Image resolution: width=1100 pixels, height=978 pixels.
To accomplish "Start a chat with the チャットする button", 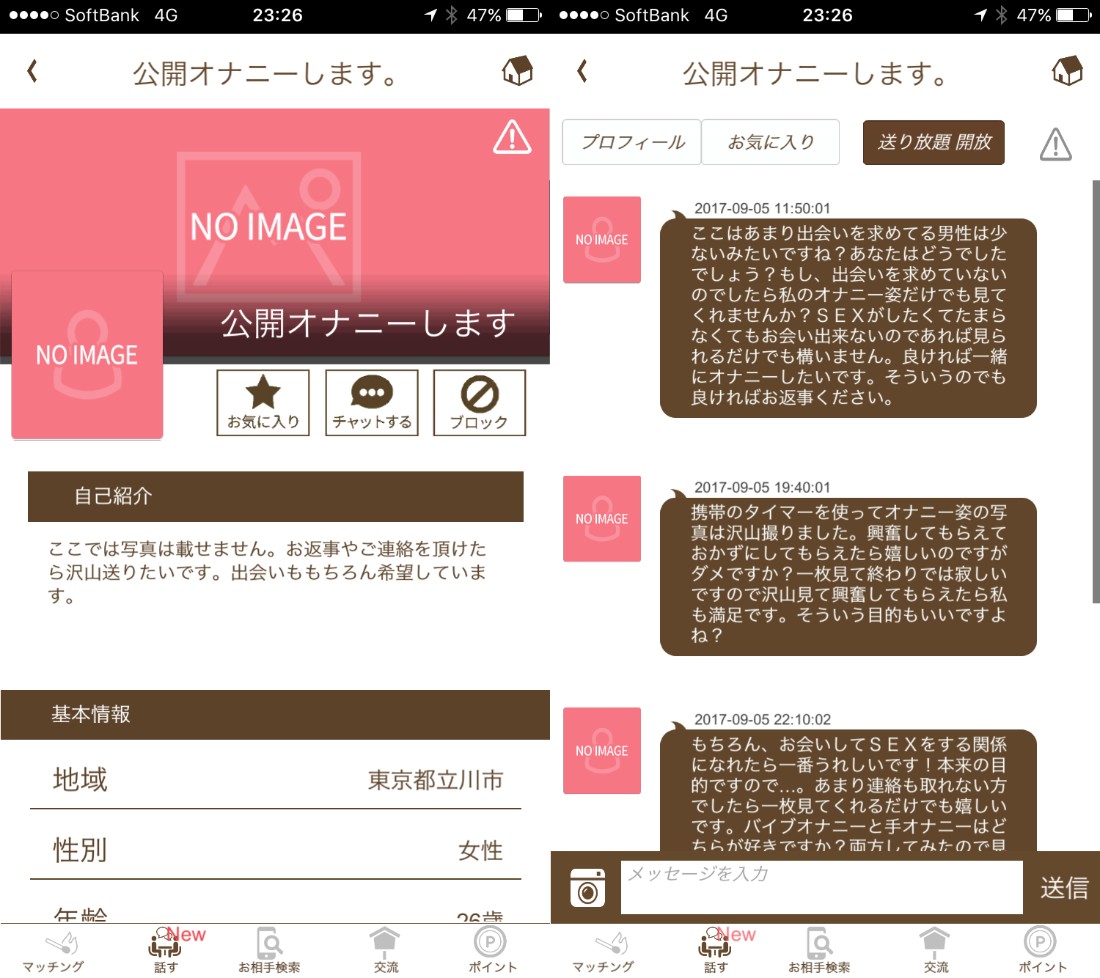I will 372,403.
